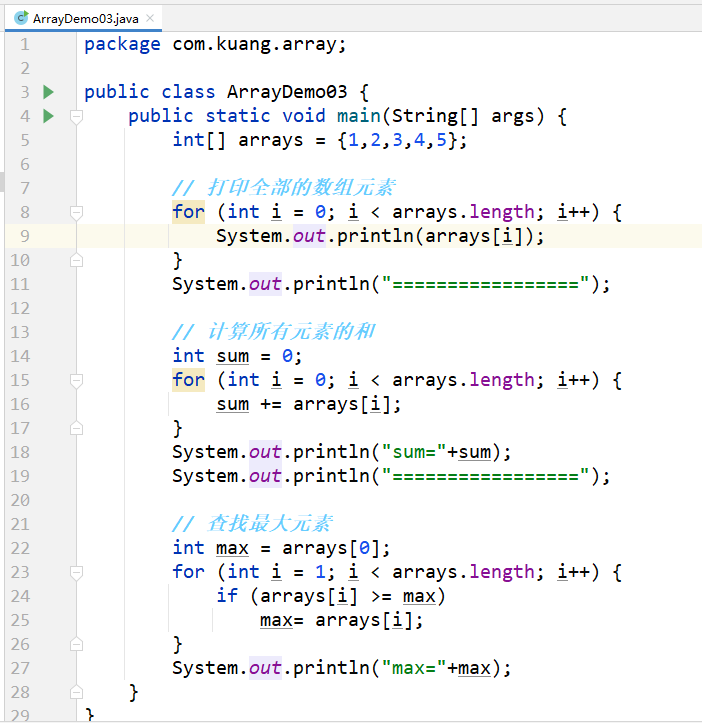
Task: Run the main method via the line 4 arrow
Action: click(x=48, y=116)
